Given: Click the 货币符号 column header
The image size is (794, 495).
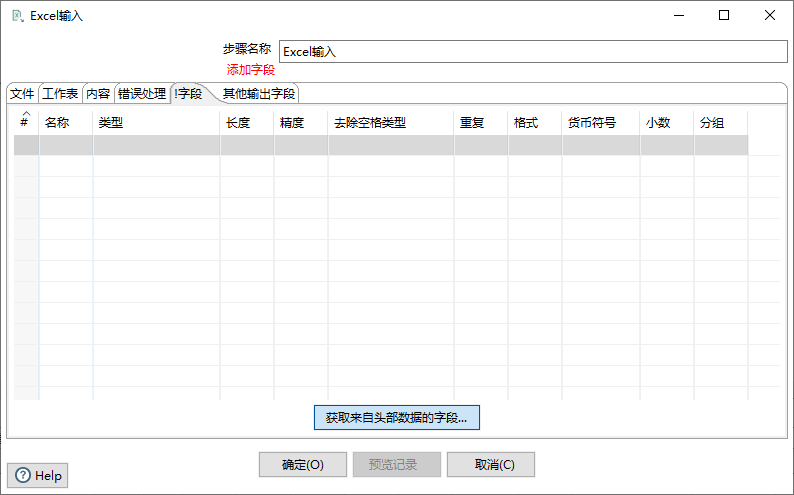Looking at the screenshot, I should click(601, 122).
